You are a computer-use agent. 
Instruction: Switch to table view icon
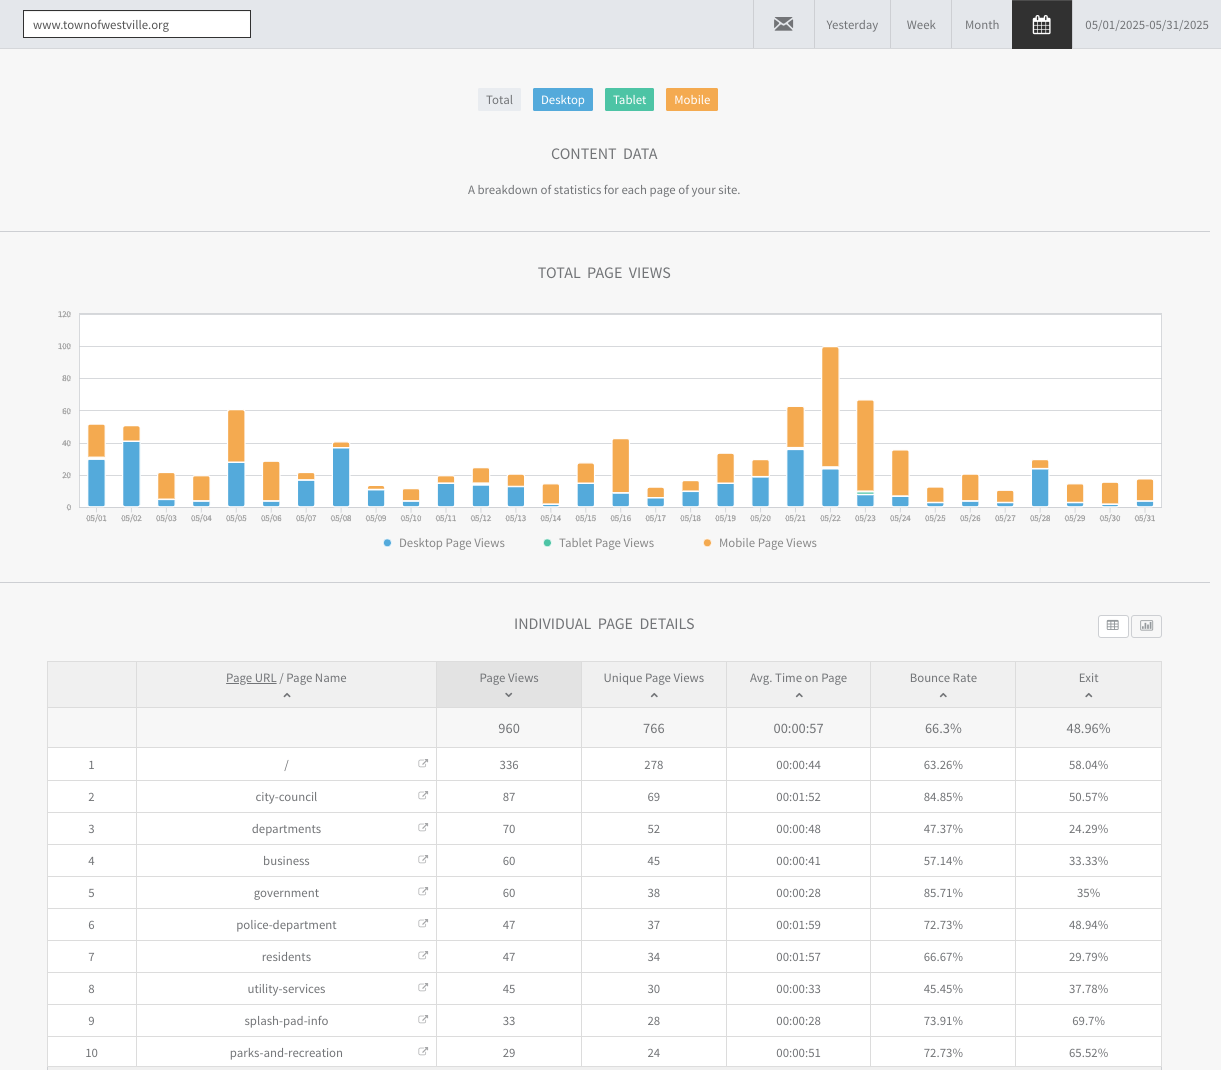click(1112, 626)
